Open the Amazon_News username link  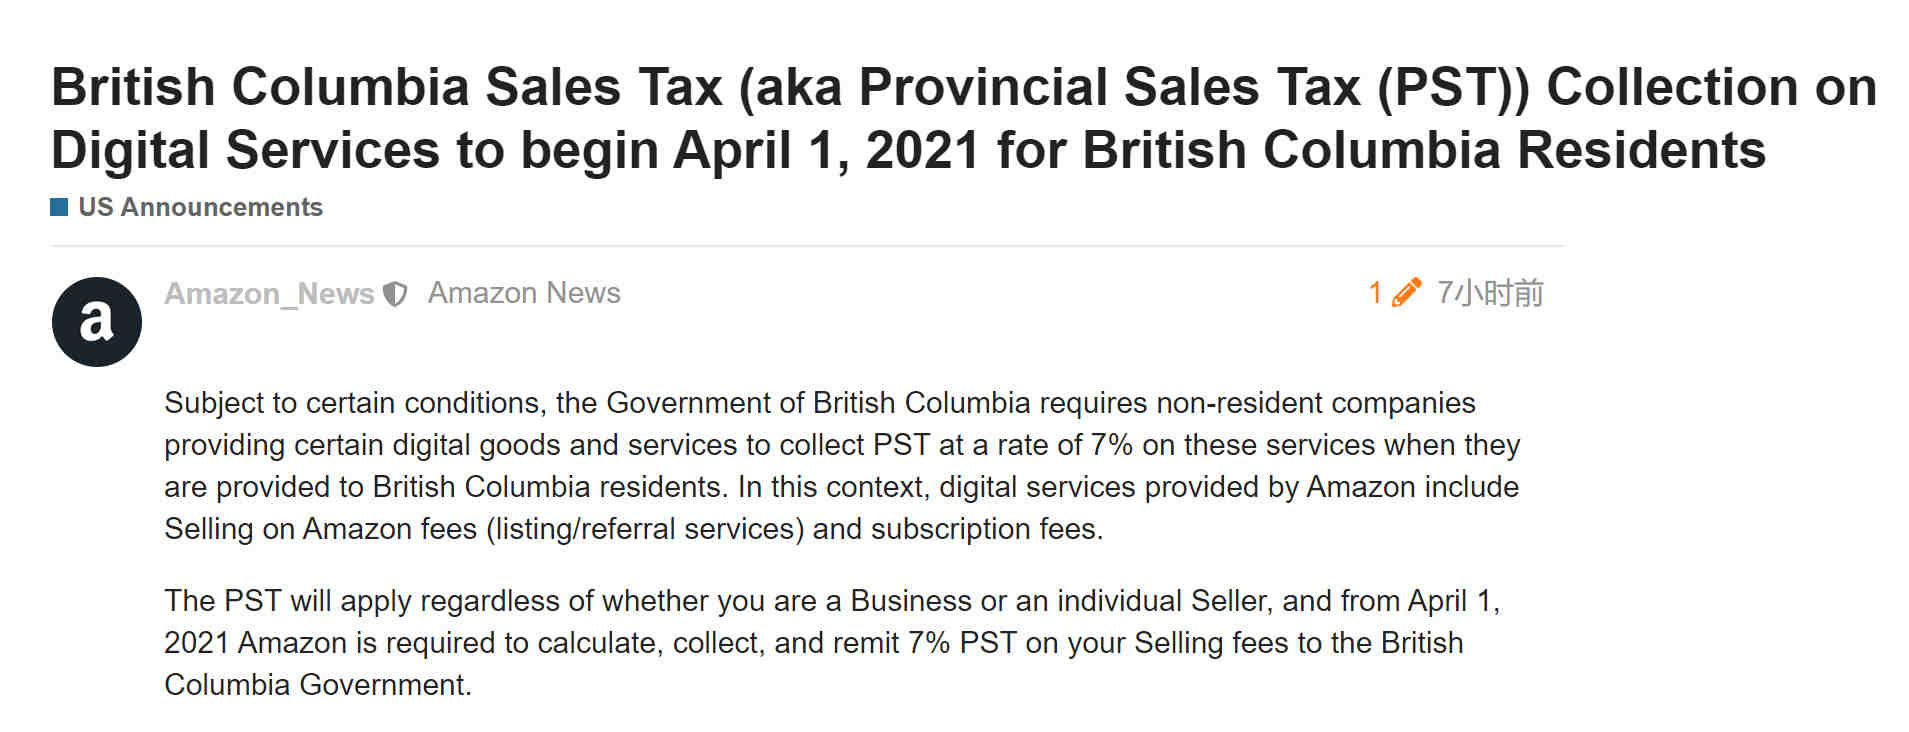point(269,294)
